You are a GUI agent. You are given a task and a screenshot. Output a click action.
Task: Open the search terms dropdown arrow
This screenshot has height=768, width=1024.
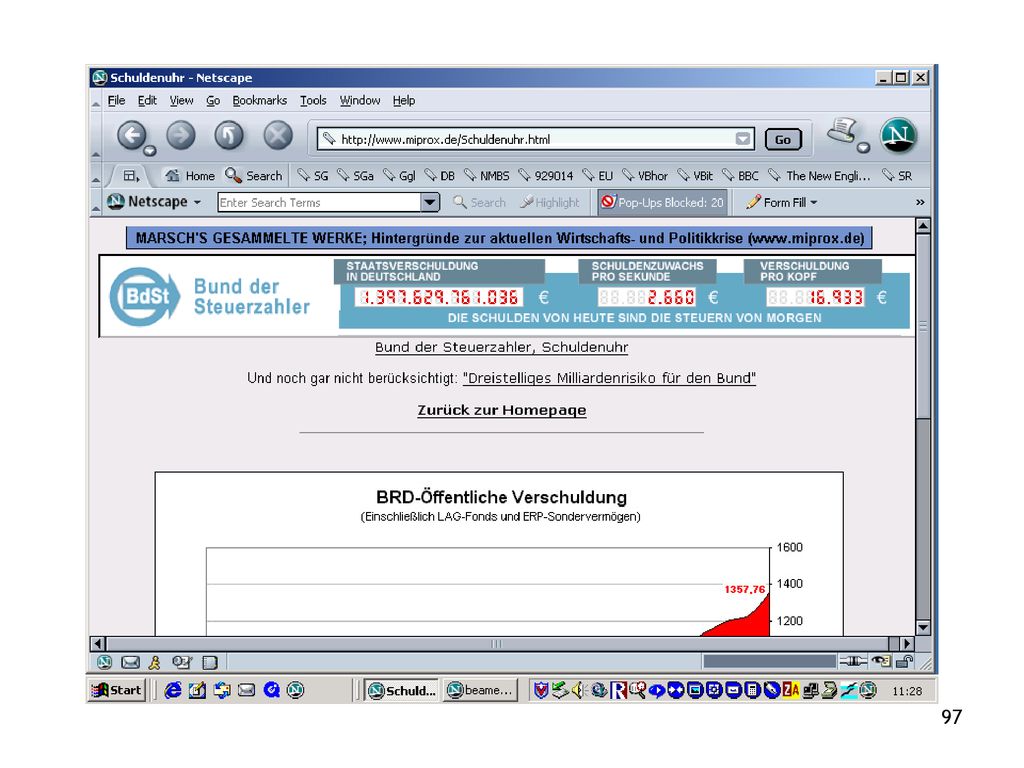pos(430,202)
